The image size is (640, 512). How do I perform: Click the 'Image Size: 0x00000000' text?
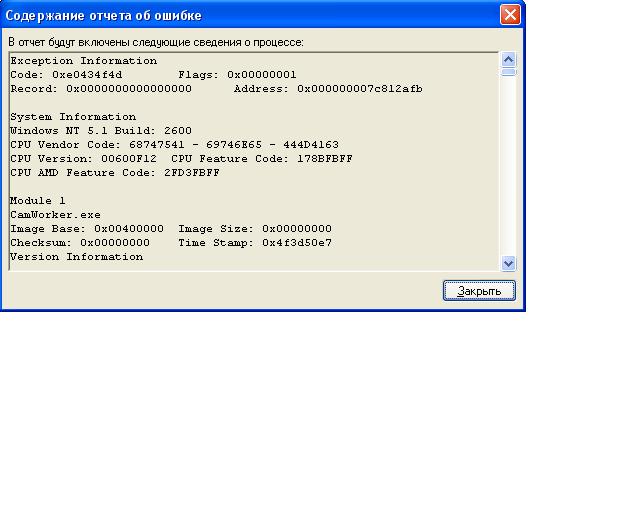click(x=255, y=229)
